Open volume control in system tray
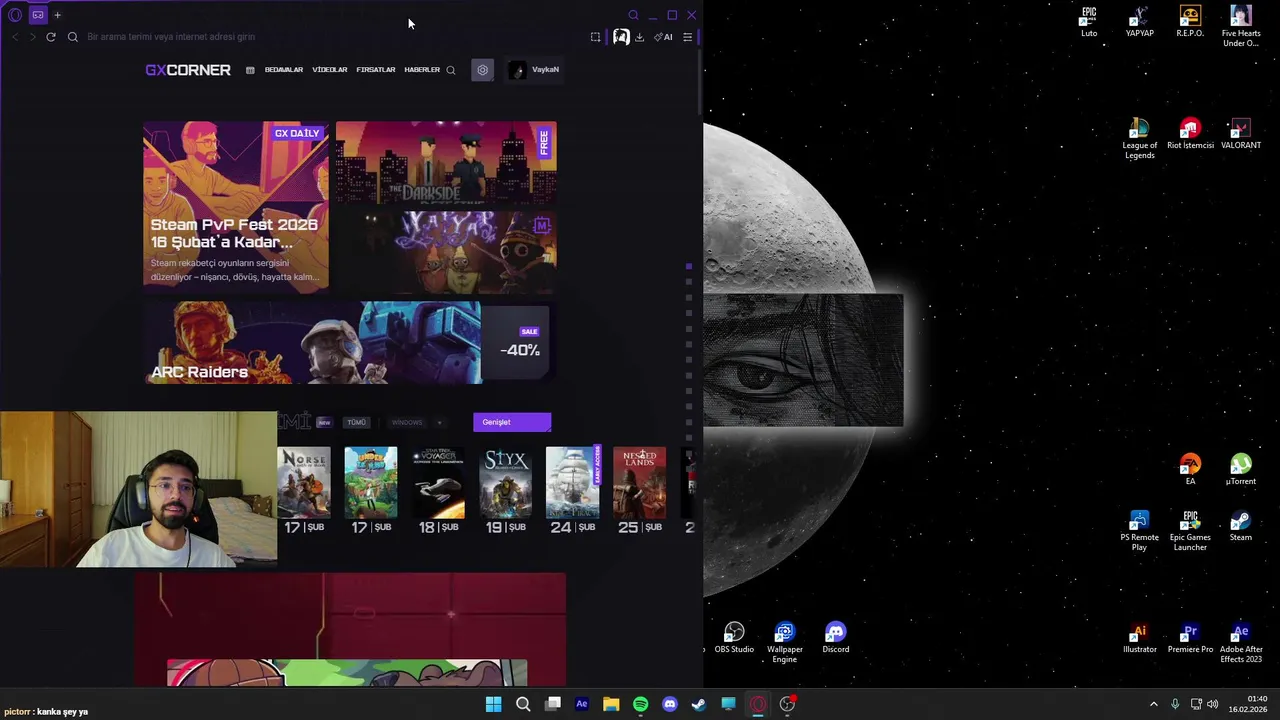1280x720 pixels. click(1212, 704)
